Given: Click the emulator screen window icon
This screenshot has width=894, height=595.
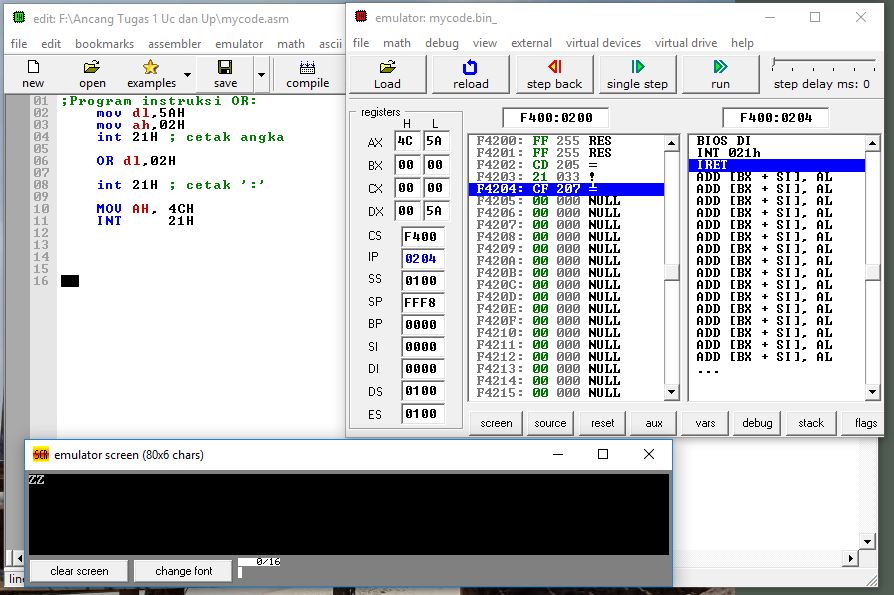Looking at the screenshot, I should coord(40,455).
